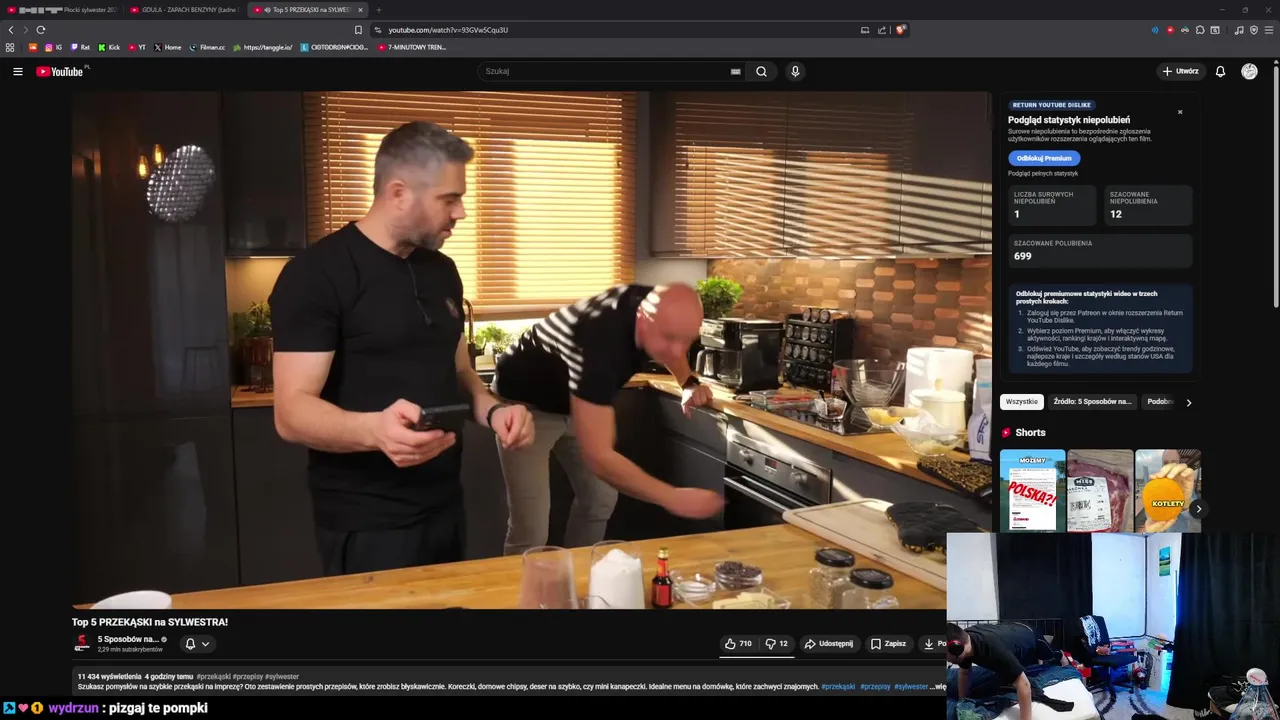Expand description with ...więcej
The image size is (1280, 720).
[936, 687]
